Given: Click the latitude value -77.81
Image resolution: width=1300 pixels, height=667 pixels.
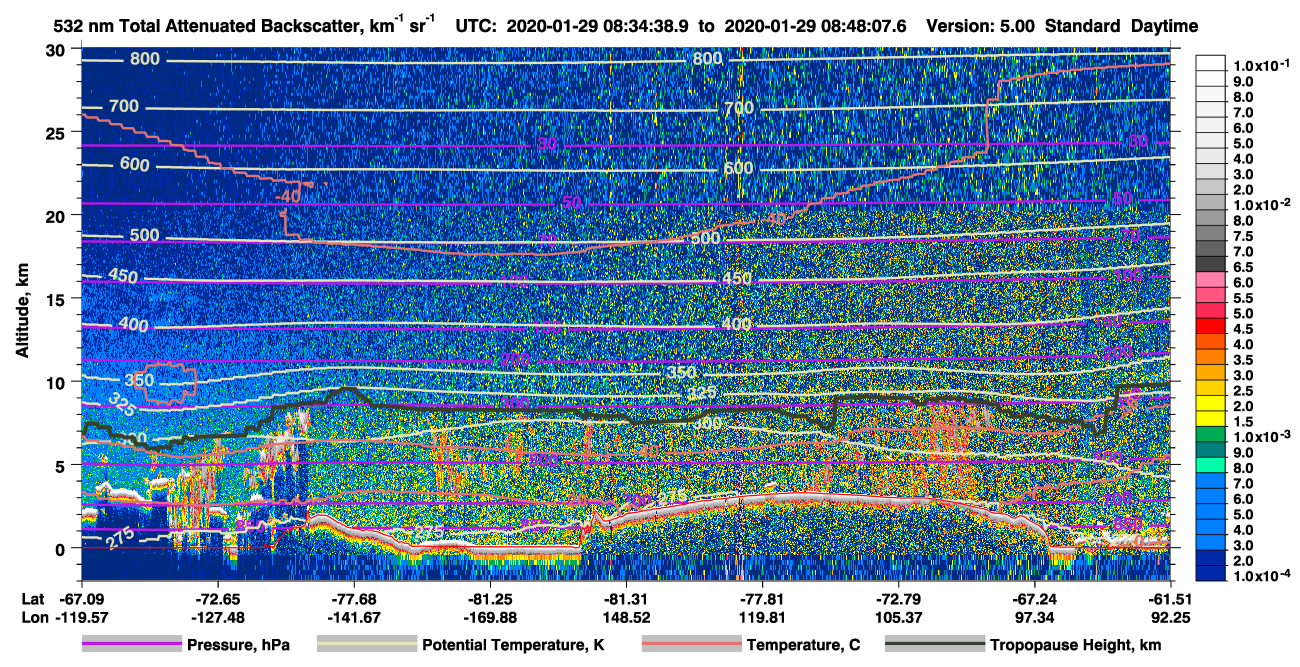Looking at the screenshot, I should click(762, 599).
